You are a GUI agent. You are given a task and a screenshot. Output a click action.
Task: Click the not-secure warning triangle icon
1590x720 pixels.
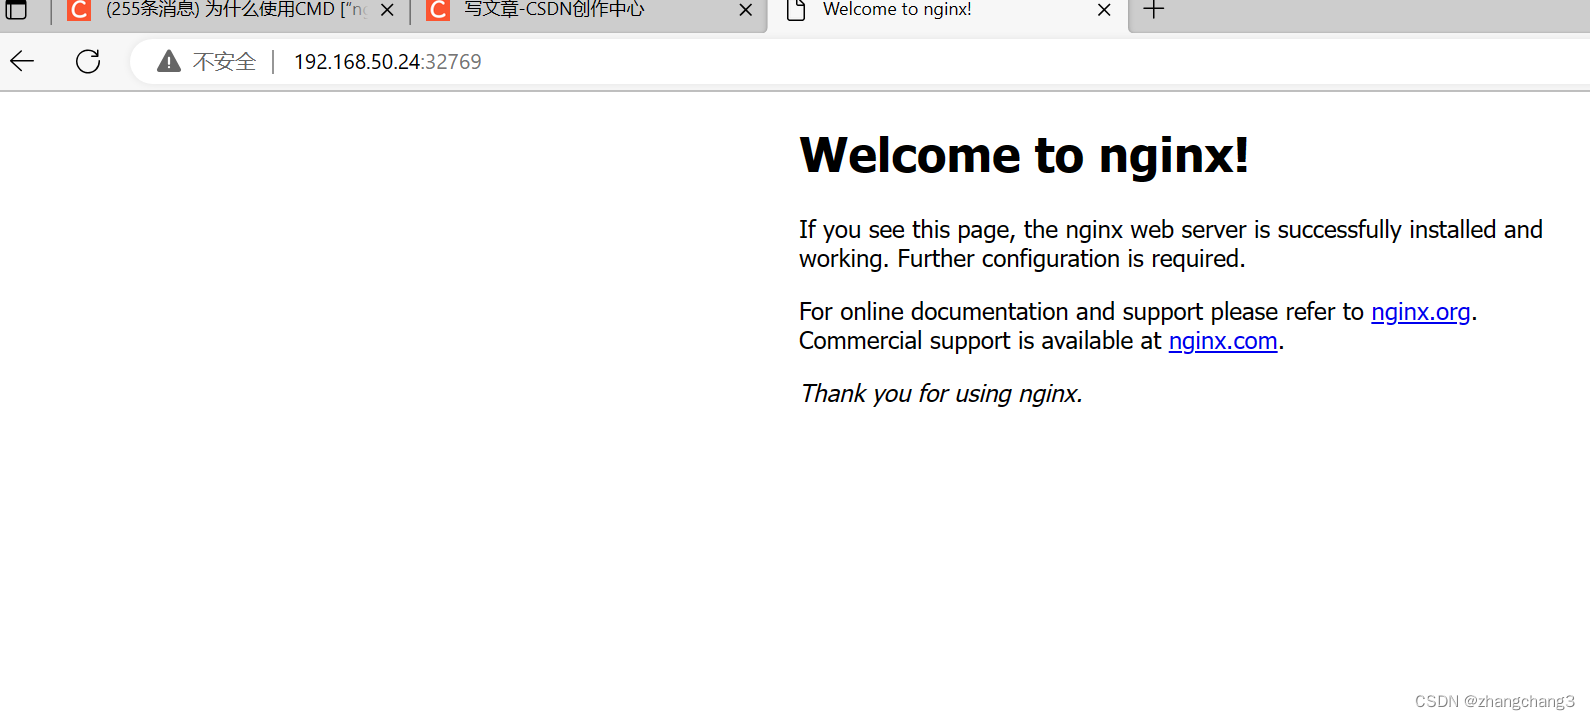(169, 62)
